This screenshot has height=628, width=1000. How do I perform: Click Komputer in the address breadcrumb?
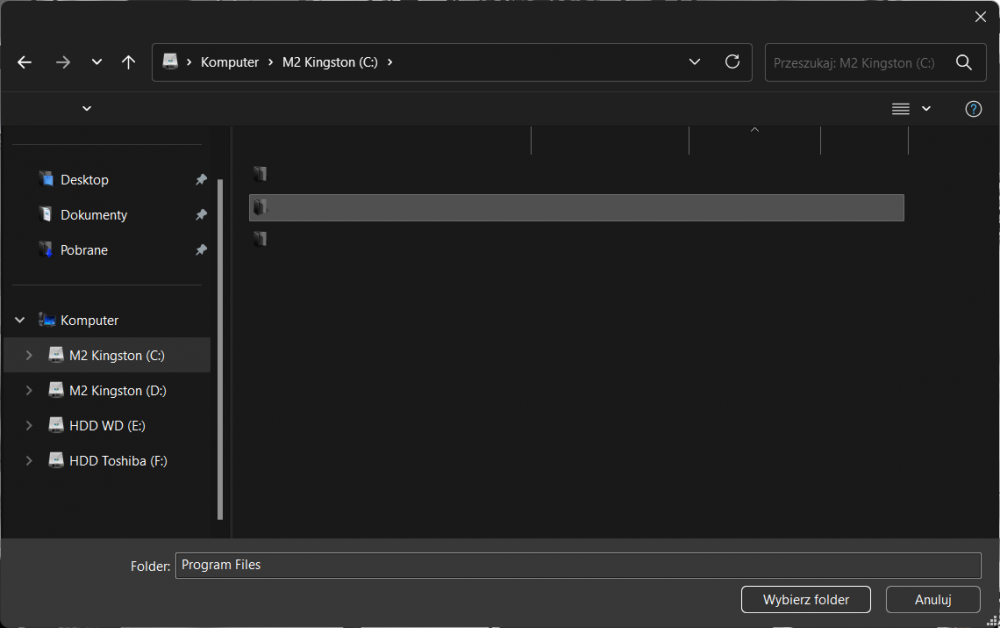(x=229, y=62)
